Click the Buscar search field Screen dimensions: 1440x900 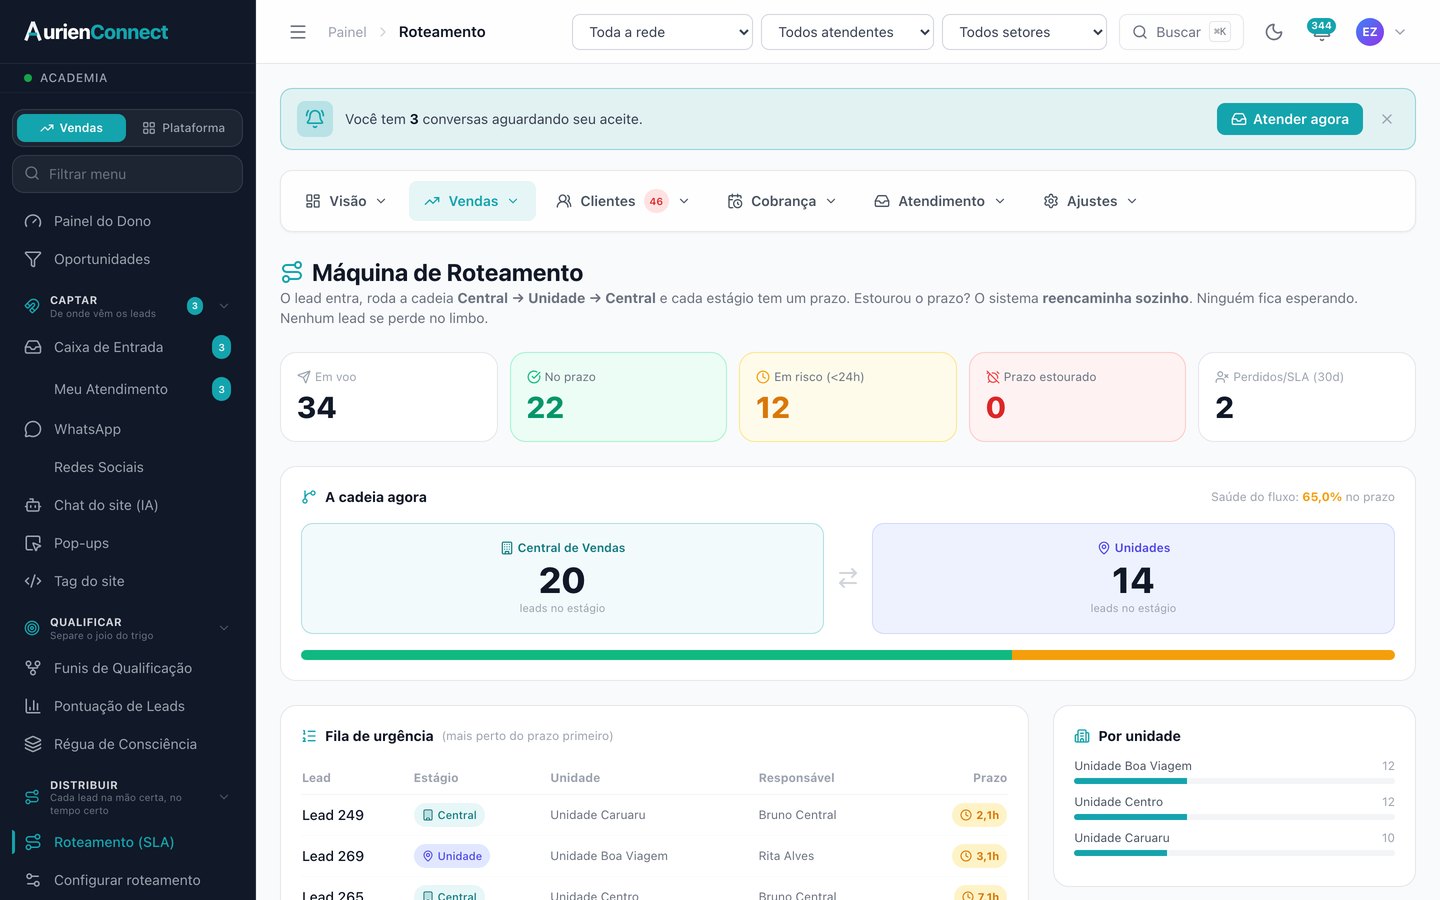[1181, 32]
